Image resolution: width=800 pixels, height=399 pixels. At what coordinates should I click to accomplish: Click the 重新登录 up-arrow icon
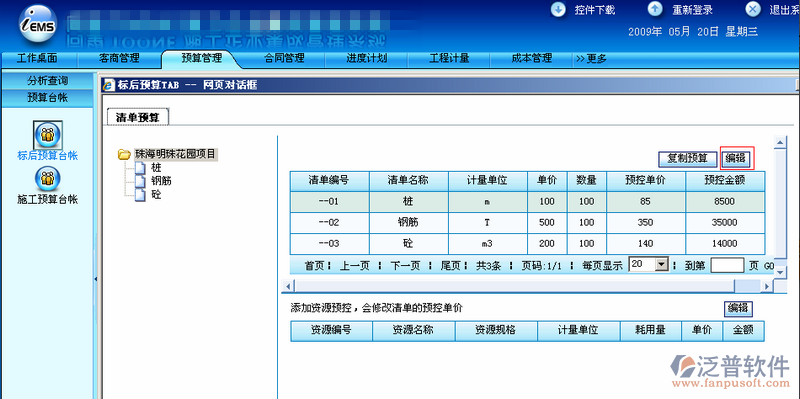point(655,9)
